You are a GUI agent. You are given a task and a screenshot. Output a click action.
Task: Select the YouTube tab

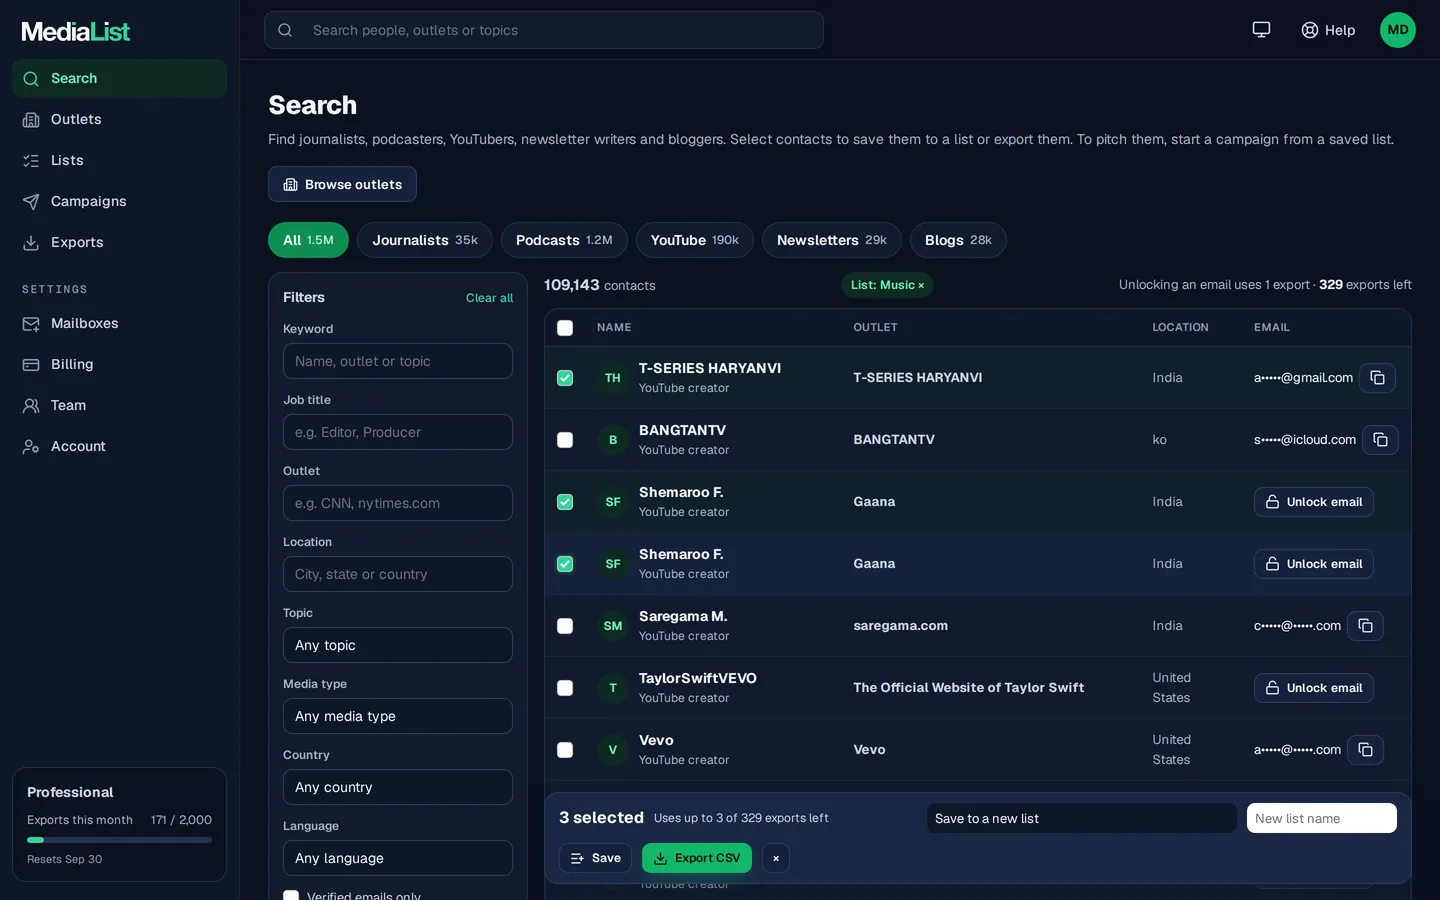point(695,240)
